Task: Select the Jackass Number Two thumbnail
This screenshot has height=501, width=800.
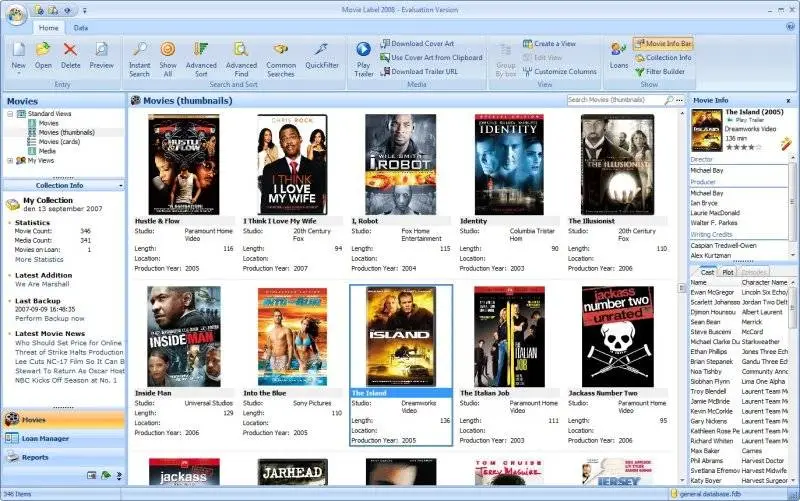Action: [618, 336]
